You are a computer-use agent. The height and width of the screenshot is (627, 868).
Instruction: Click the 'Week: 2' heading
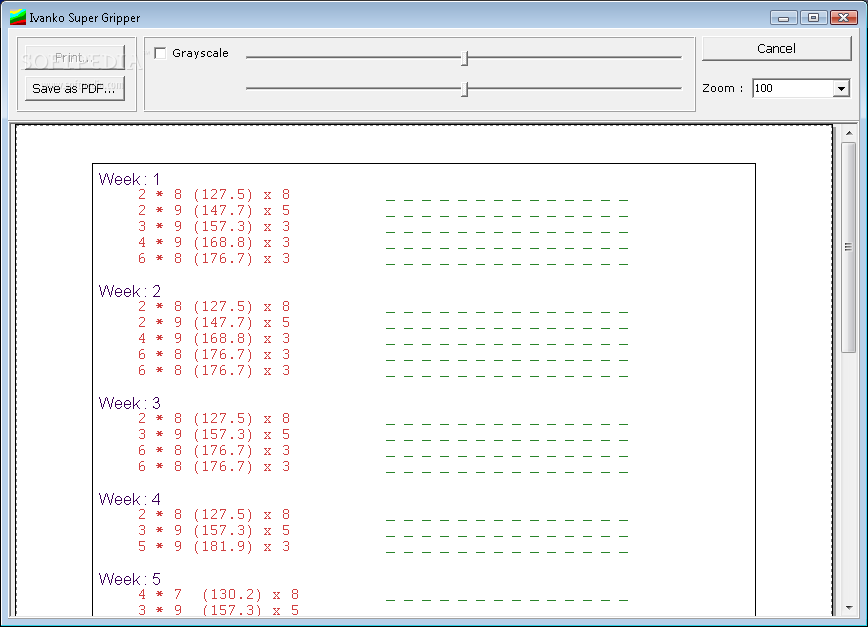[130, 291]
